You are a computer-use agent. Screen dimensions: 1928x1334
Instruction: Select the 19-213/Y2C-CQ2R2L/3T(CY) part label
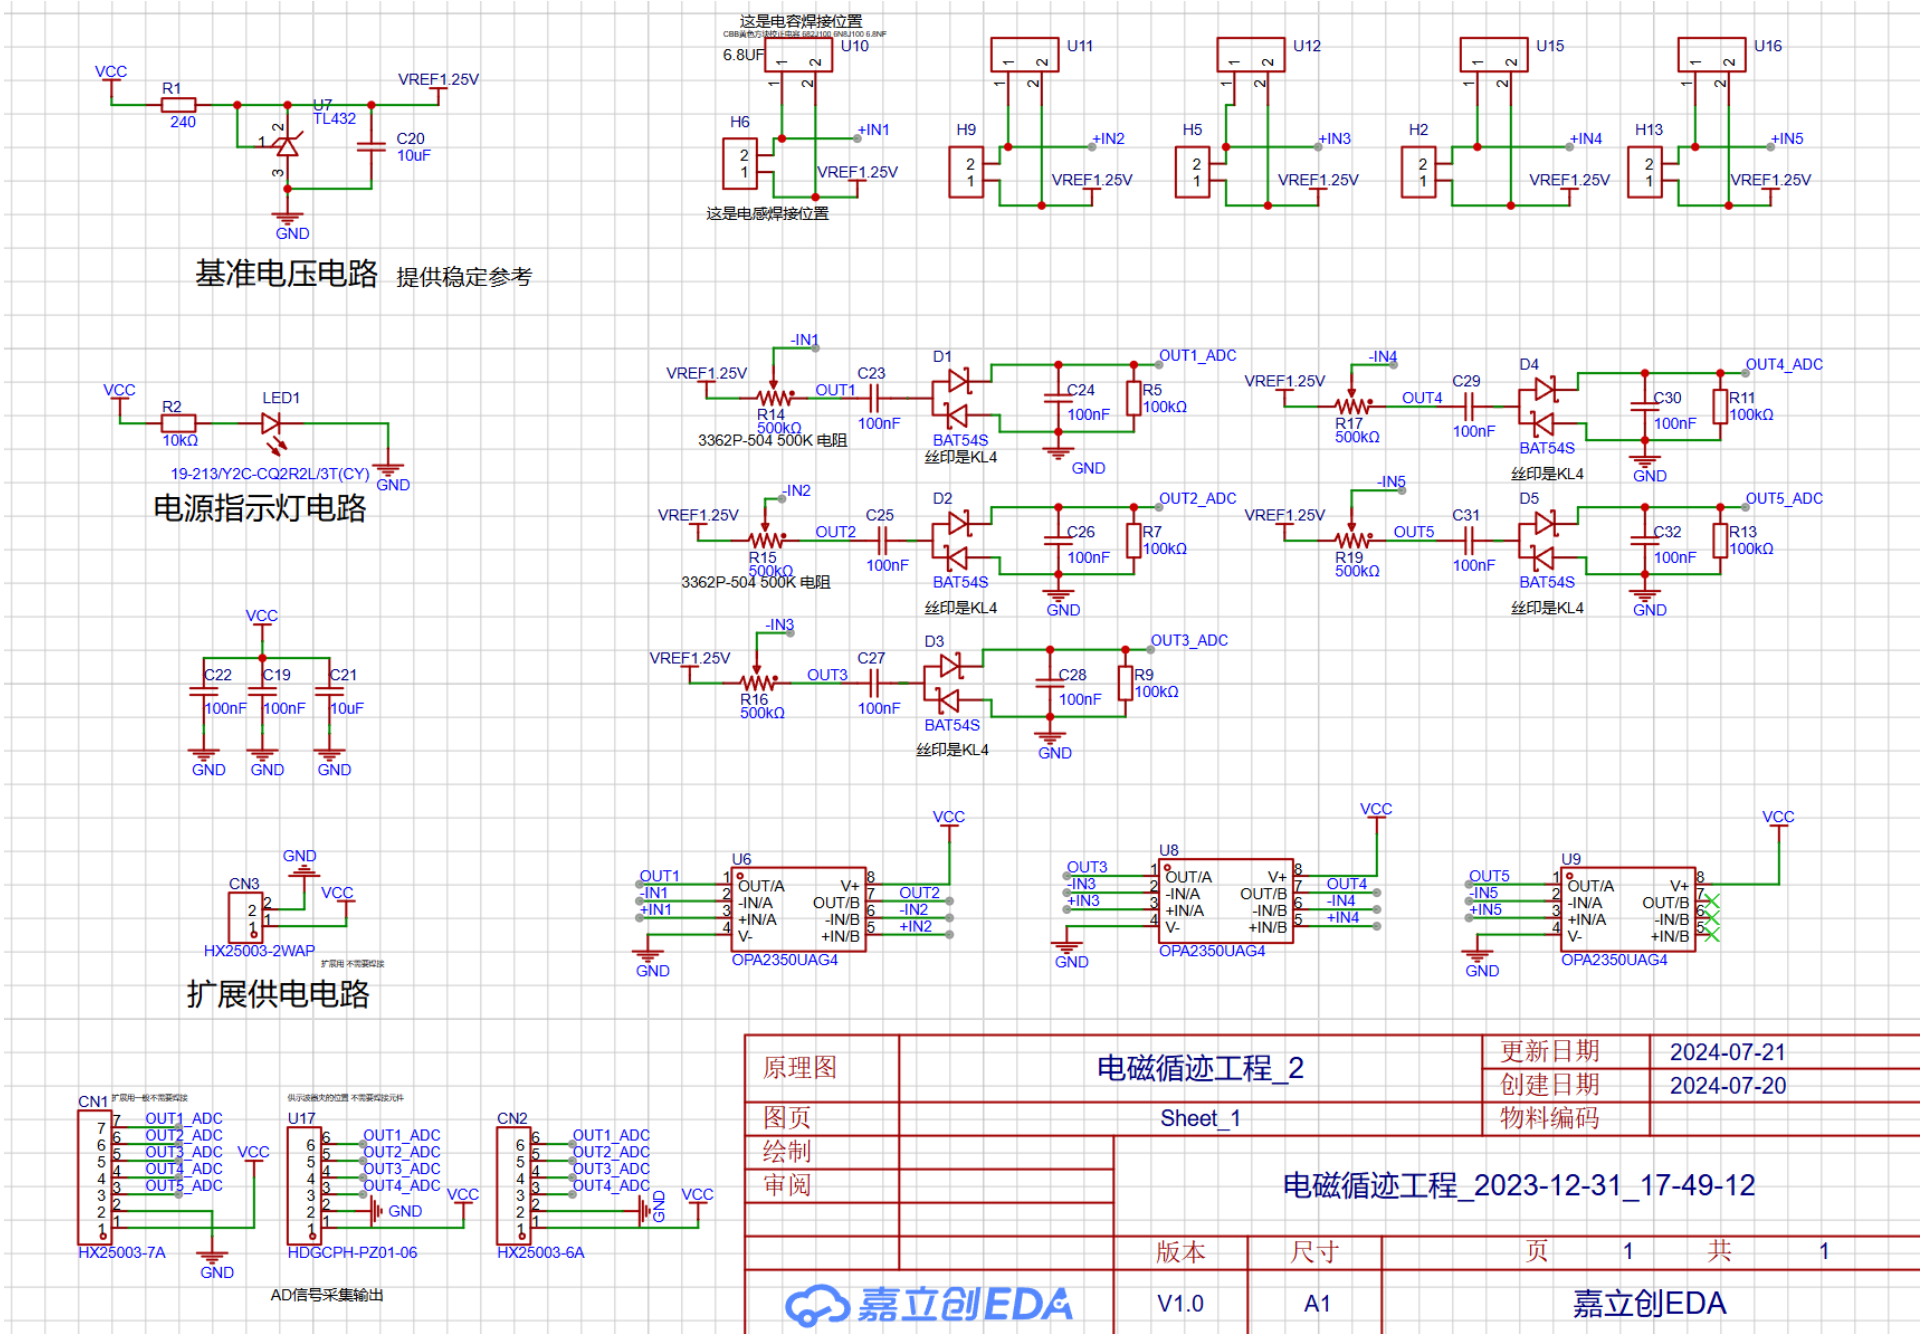[270, 474]
